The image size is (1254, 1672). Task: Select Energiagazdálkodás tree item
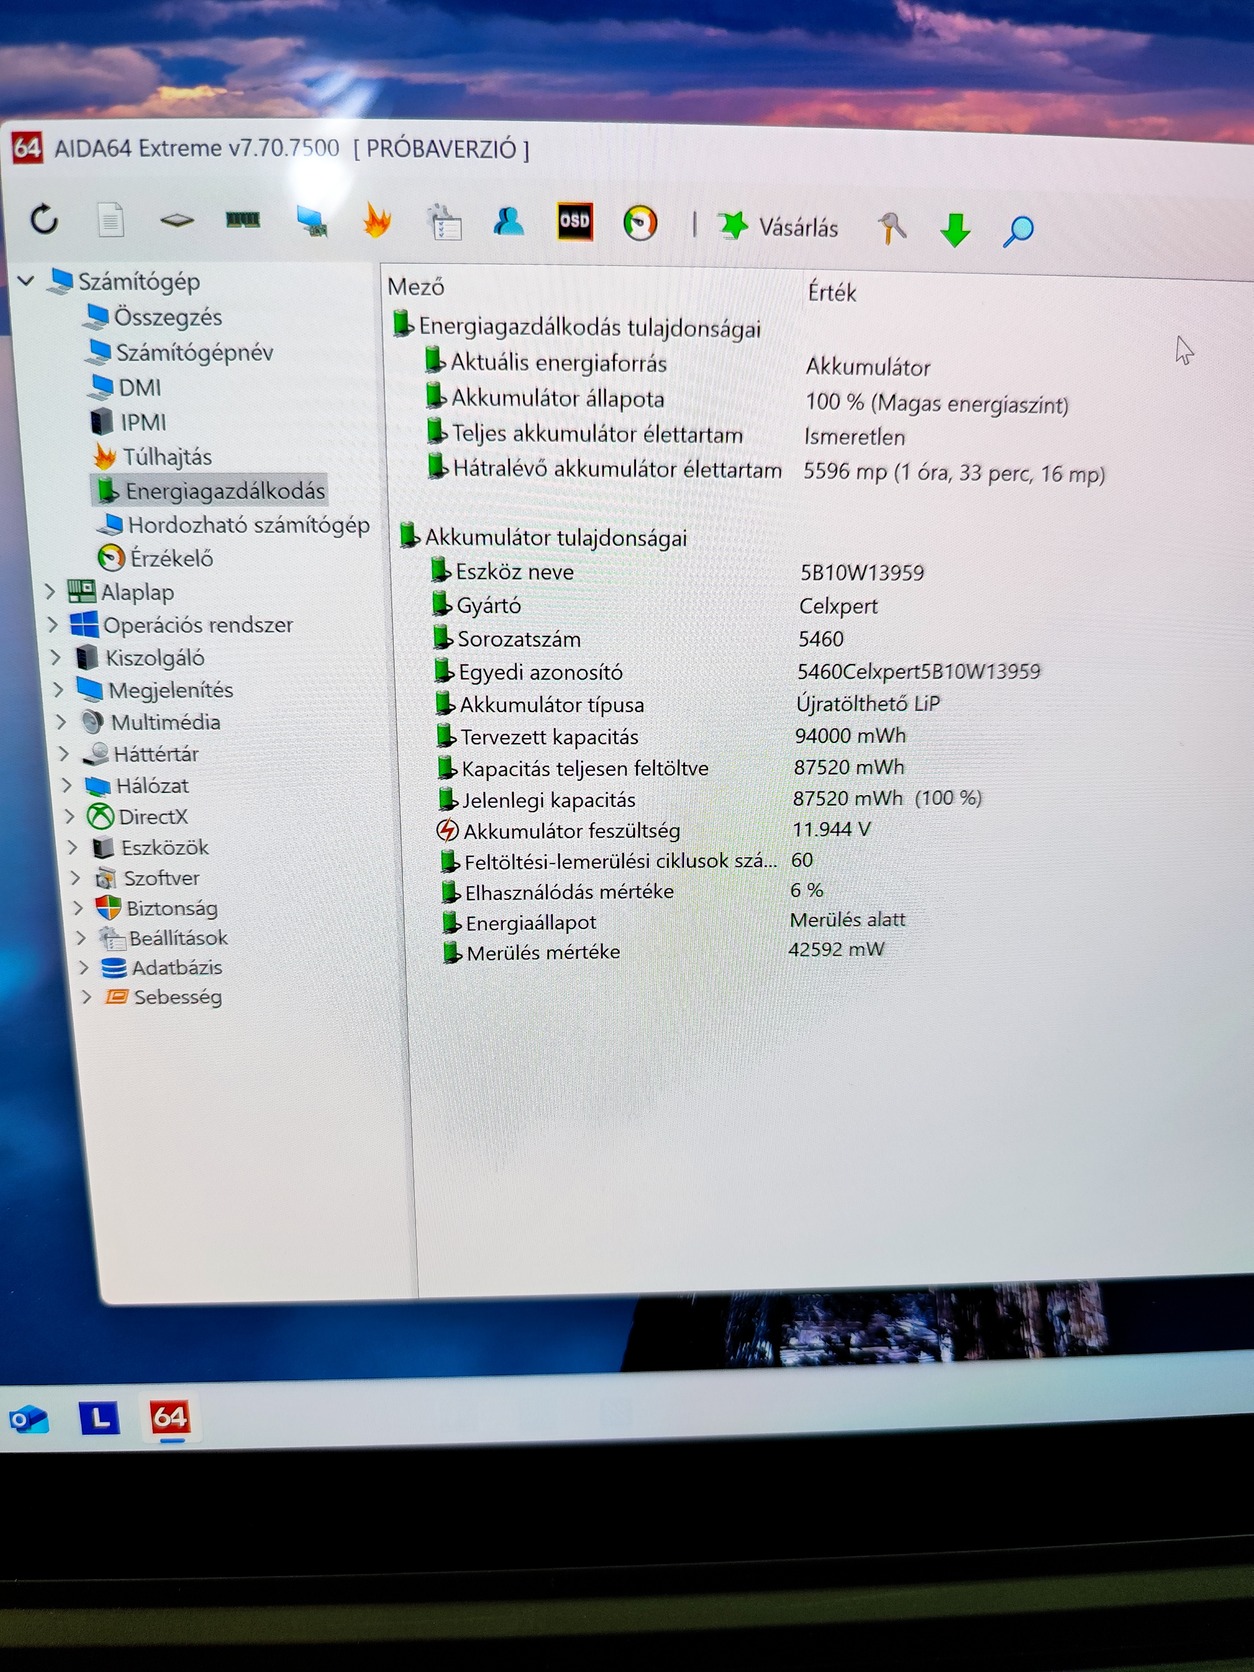pos(210,490)
